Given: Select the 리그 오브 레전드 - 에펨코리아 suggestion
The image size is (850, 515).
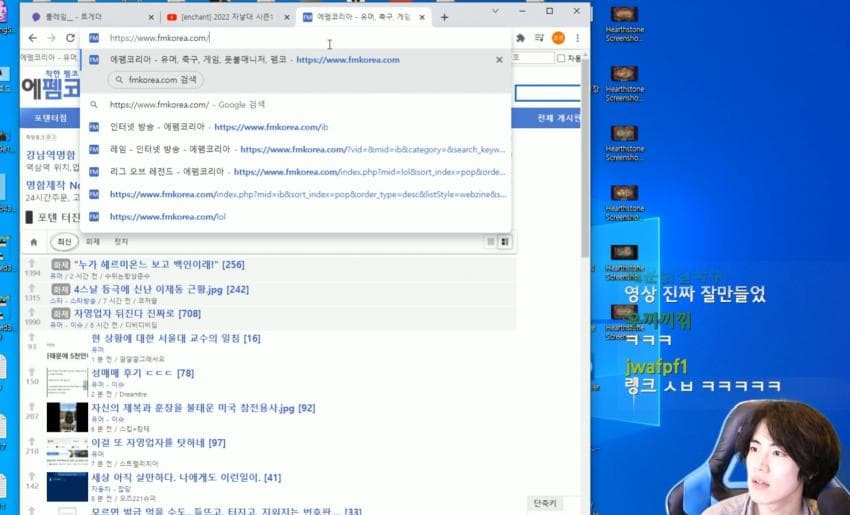Looking at the screenshot, I should click(x=295, y=172).
